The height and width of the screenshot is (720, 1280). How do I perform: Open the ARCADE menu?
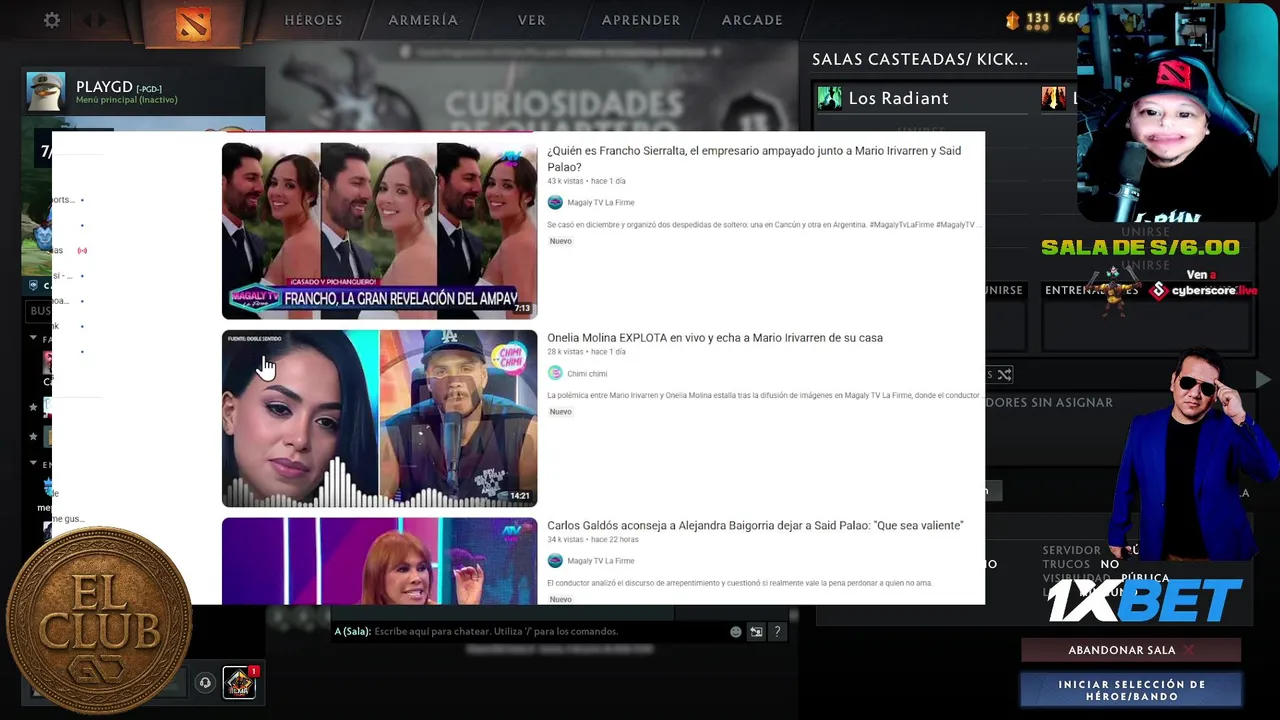[752, 20]
